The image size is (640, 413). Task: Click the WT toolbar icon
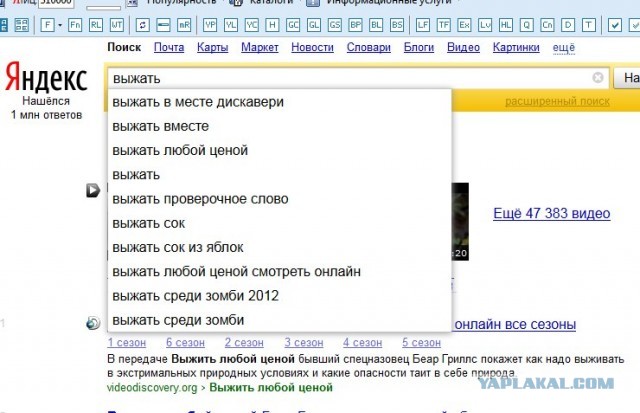coord(117,25)
